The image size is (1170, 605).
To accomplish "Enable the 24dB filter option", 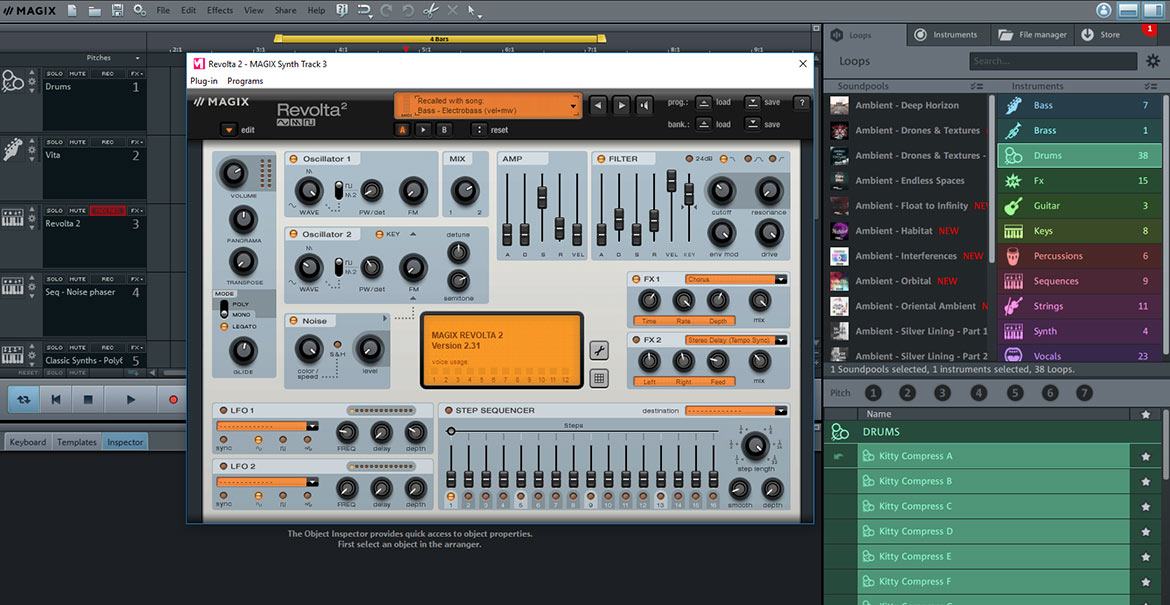I will tap(689, 158).
